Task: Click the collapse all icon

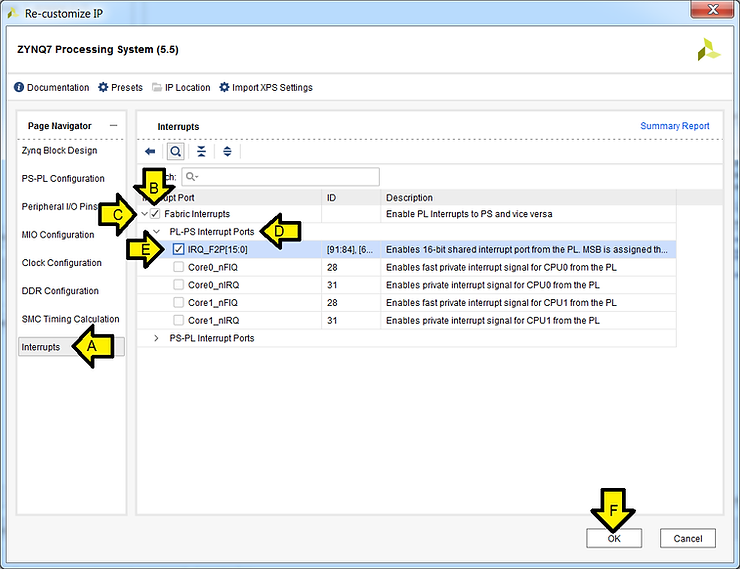Action: click(x=201, y=151)
